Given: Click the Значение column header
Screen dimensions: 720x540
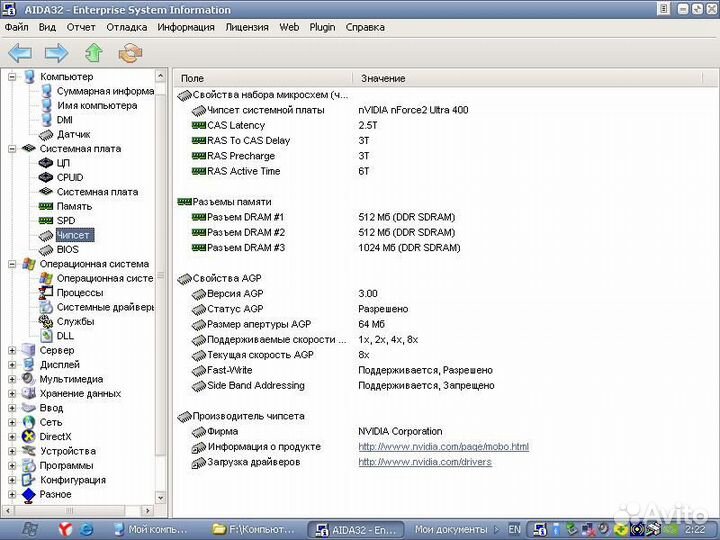Looking at the screenshot, I should pos(383,78).
